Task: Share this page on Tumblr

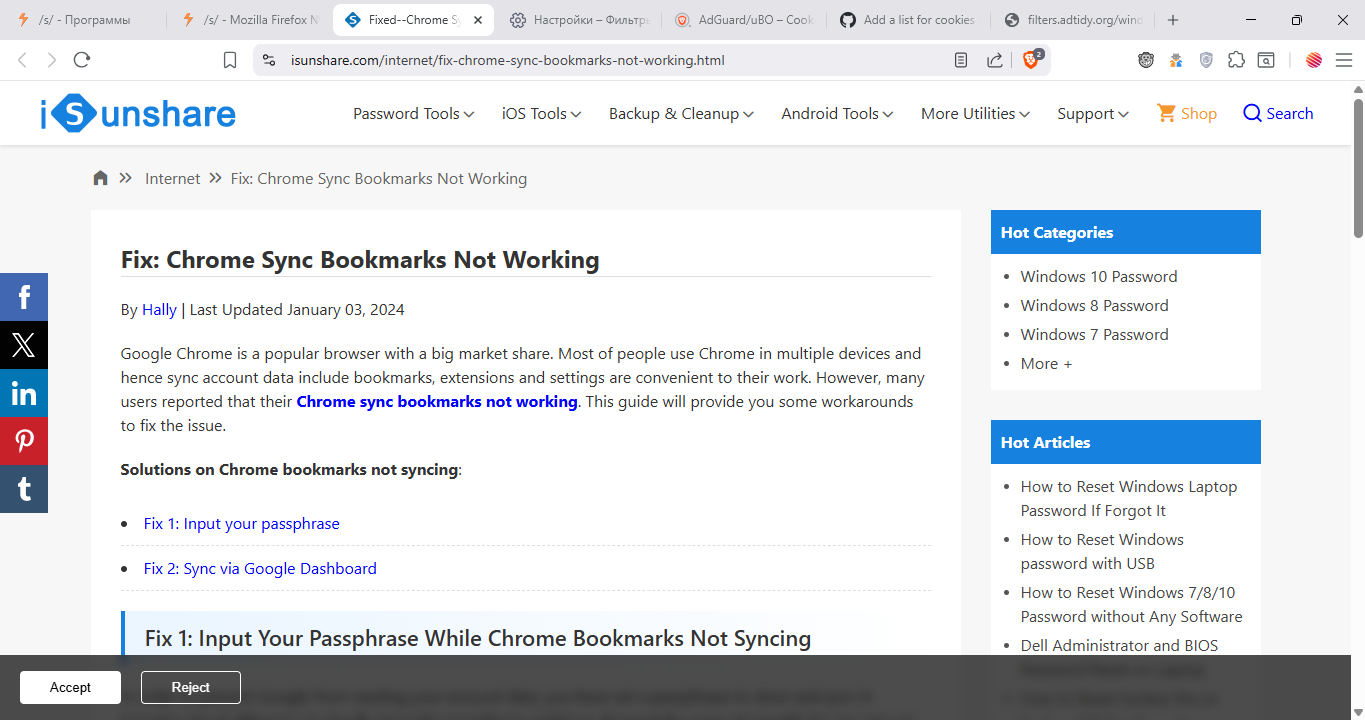Action: pos(24,489)
